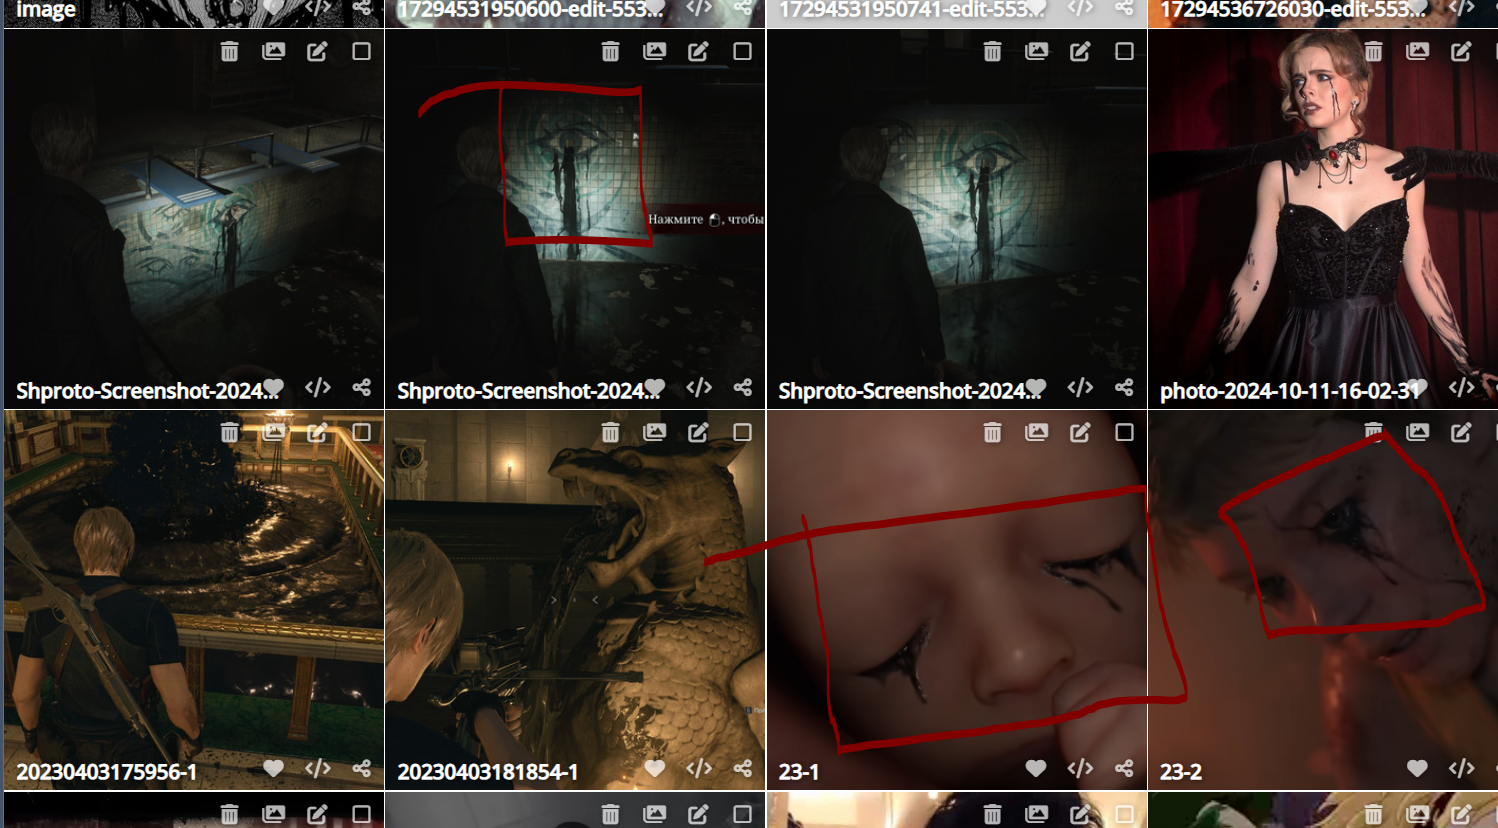Share the 20230403175956-1 image
The width and height of the screenshot is (1498, 828).
pos(361,768)
